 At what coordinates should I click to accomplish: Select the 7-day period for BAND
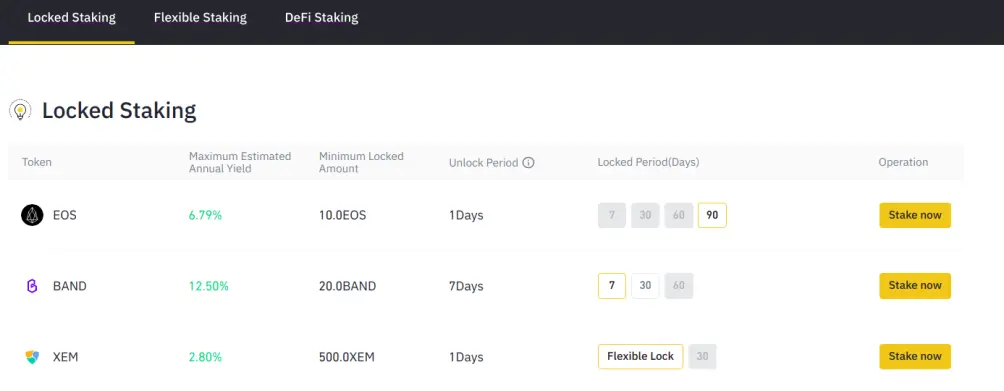click(x=612, y=286)
